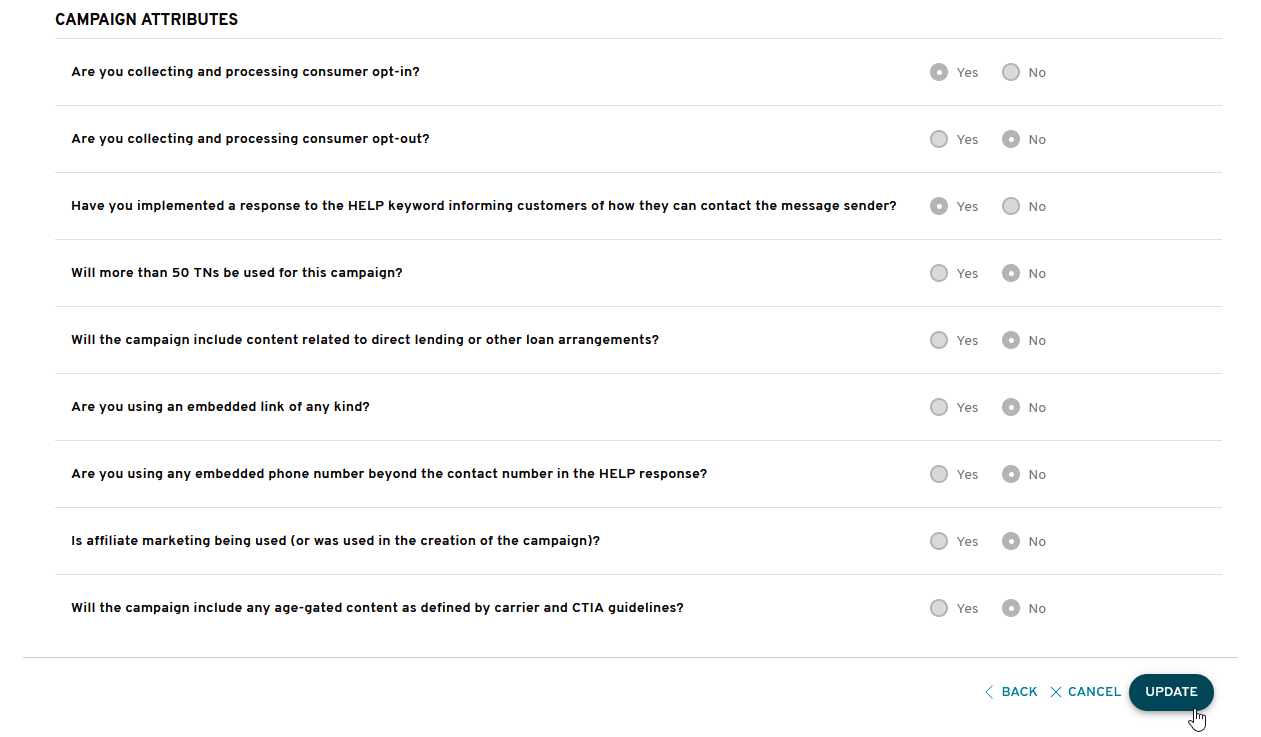
Task: Click the UPDATE button
Action: click(x=1171, y=692)
